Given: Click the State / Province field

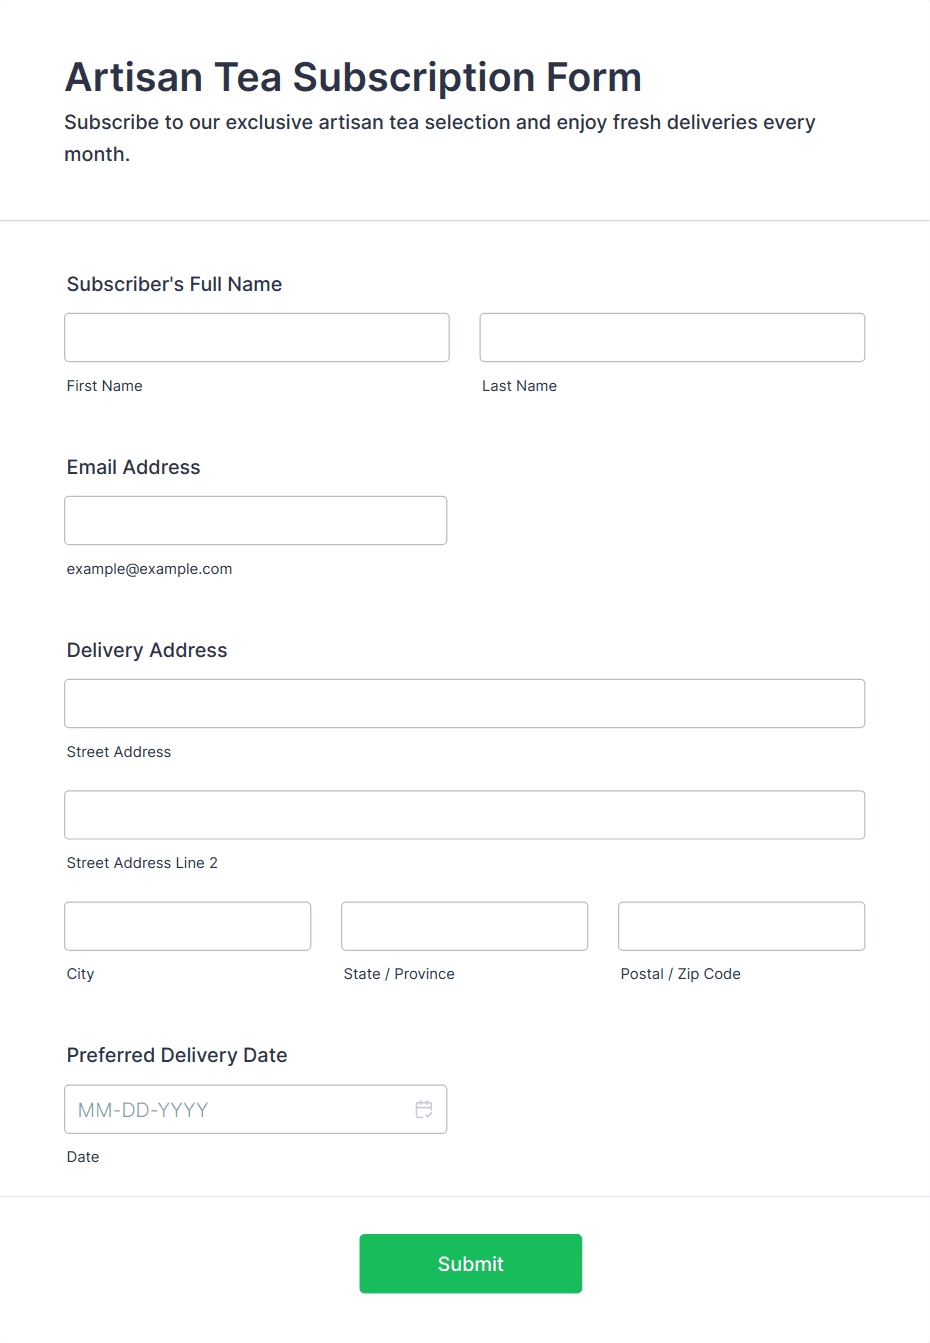Looking at the screenshot, I should 465,926.
